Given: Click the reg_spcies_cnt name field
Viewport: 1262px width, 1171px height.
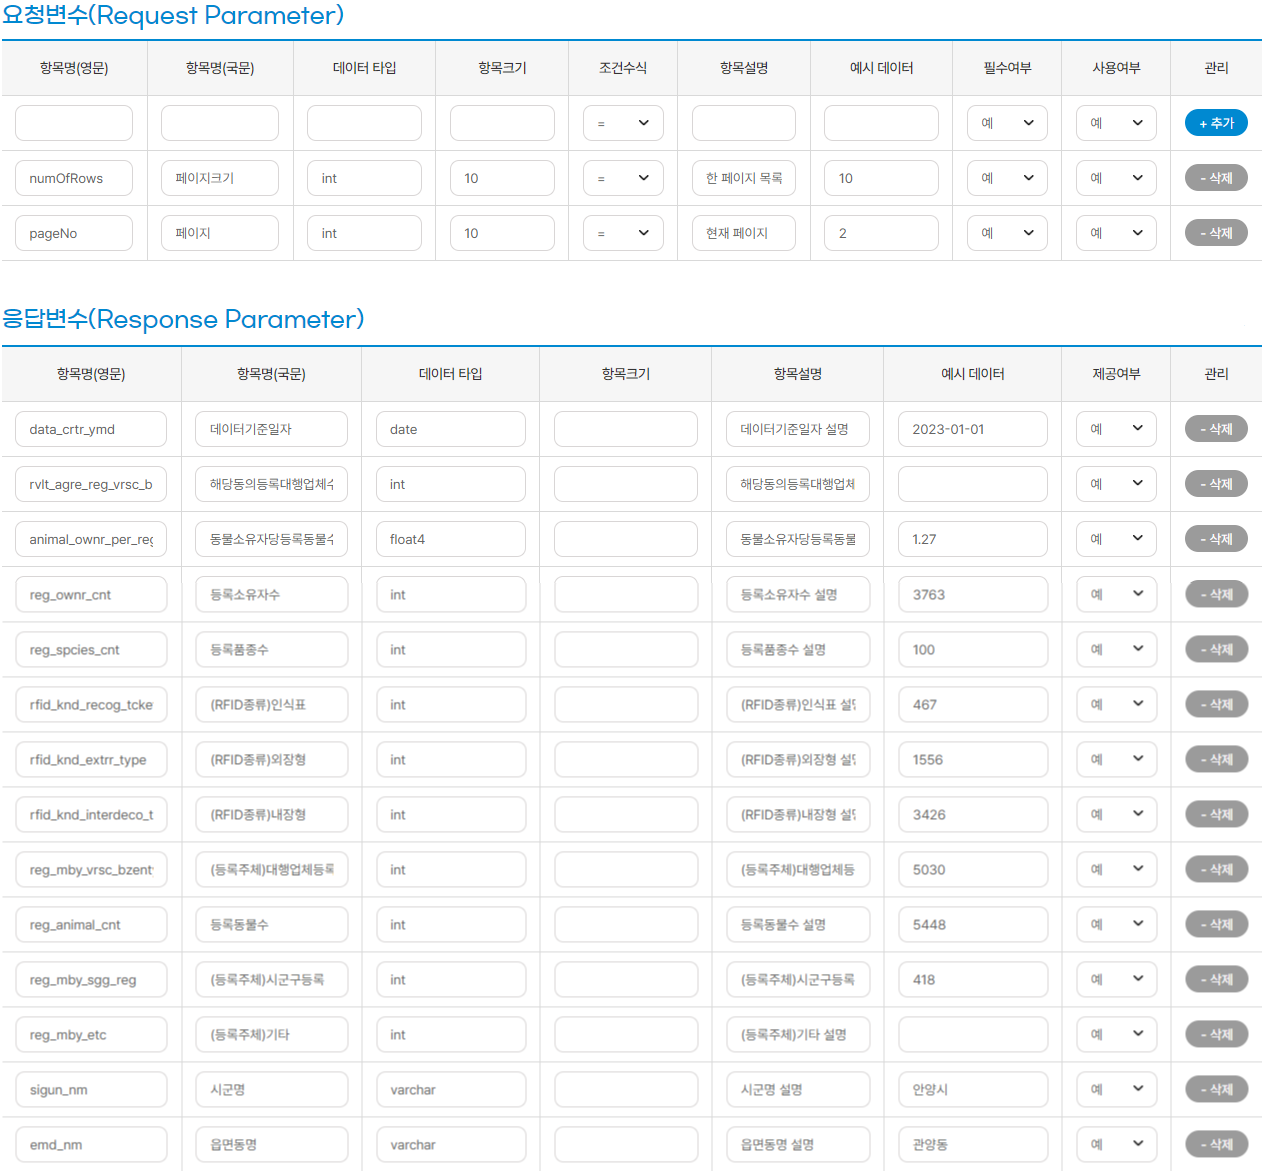Looking at the screenshot, I should (91, 649).
